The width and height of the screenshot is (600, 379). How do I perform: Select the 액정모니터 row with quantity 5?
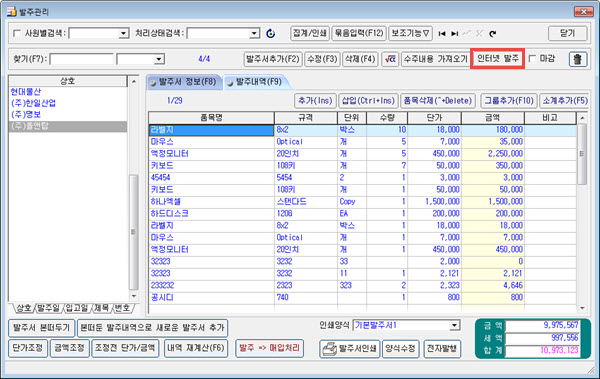pyautogui.click(x=362, y=154)
